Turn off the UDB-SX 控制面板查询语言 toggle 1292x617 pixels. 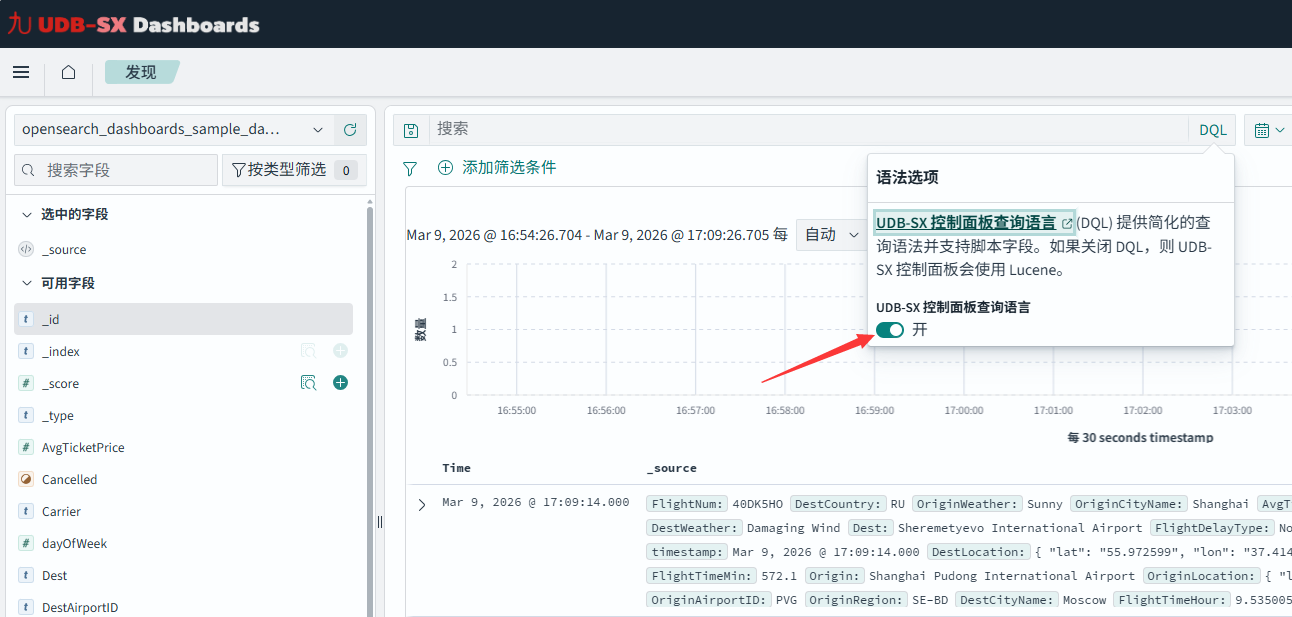(x=889, y=329)
